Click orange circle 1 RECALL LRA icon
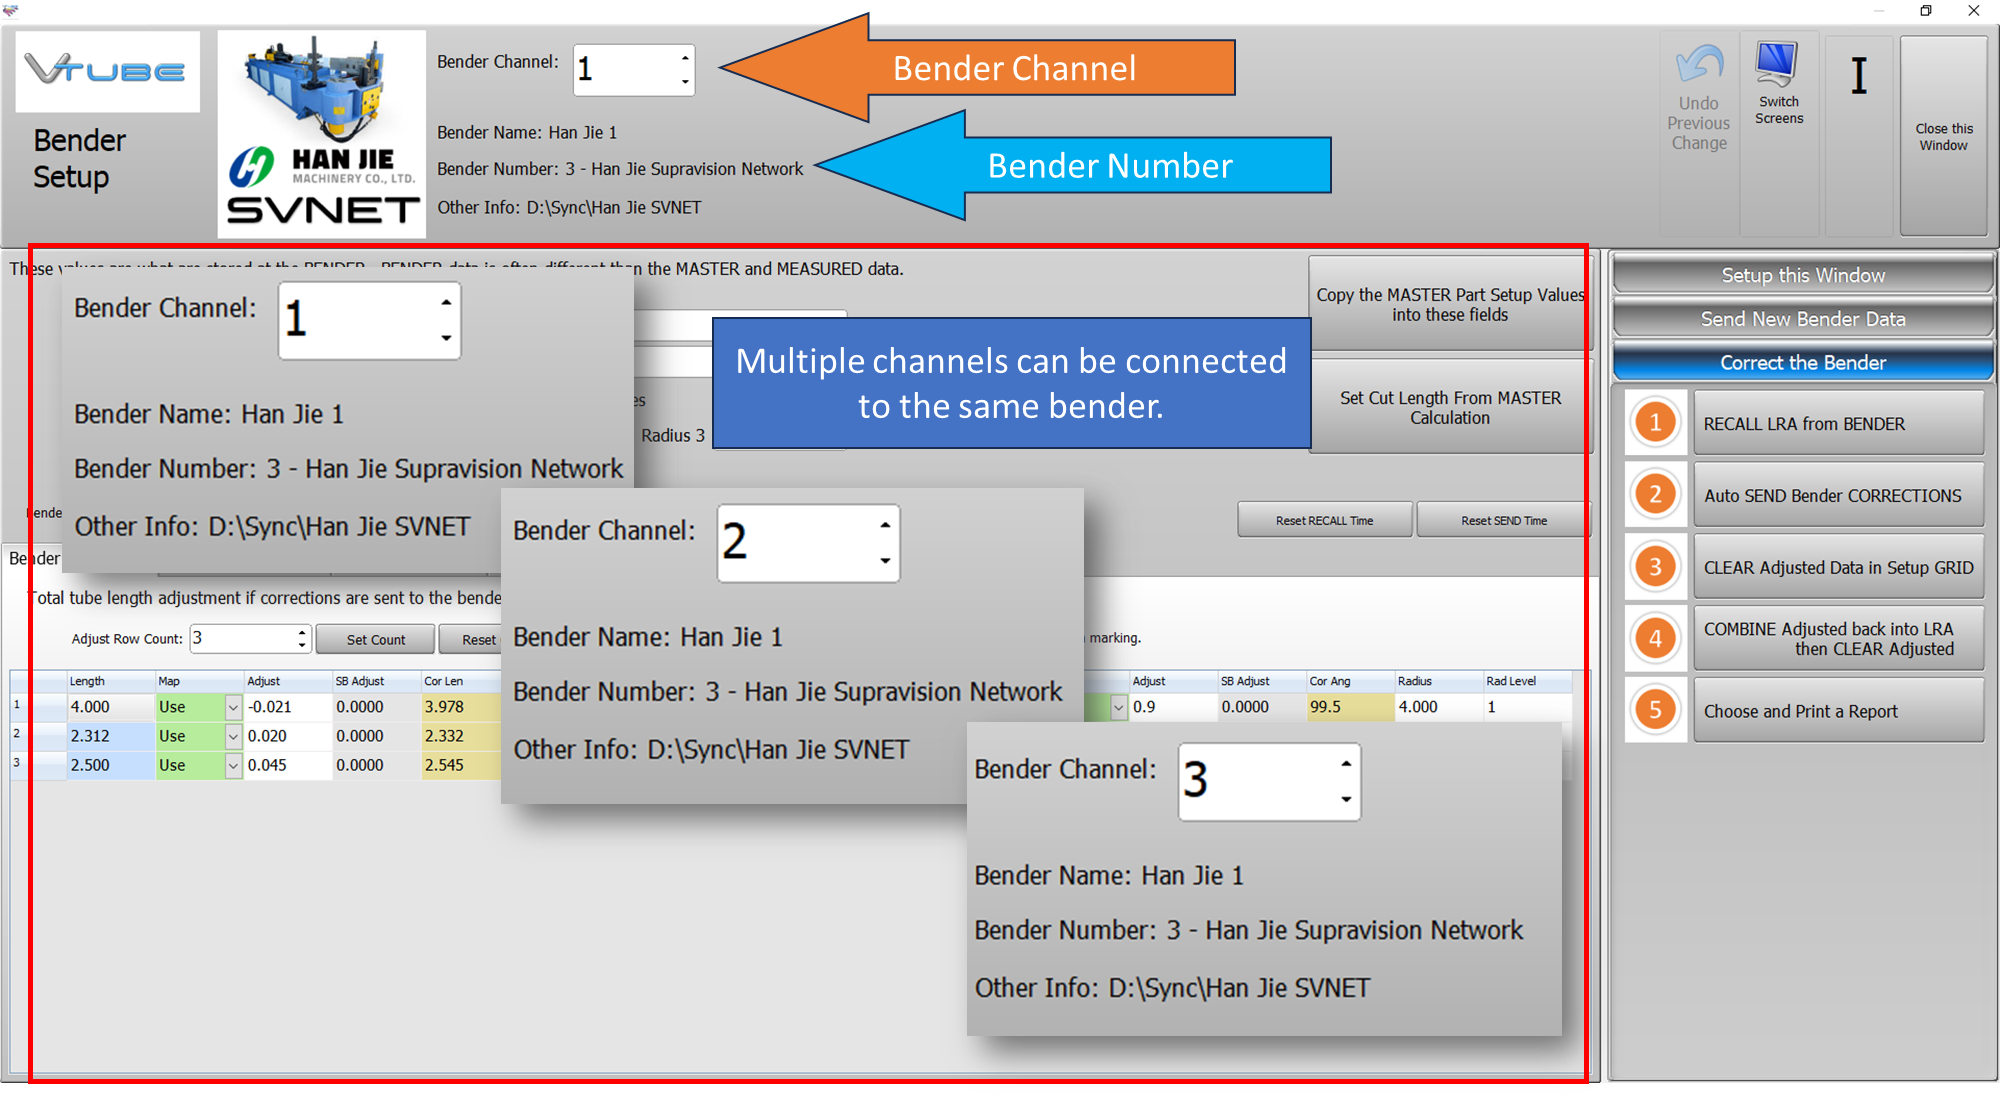 (1655, 423)
